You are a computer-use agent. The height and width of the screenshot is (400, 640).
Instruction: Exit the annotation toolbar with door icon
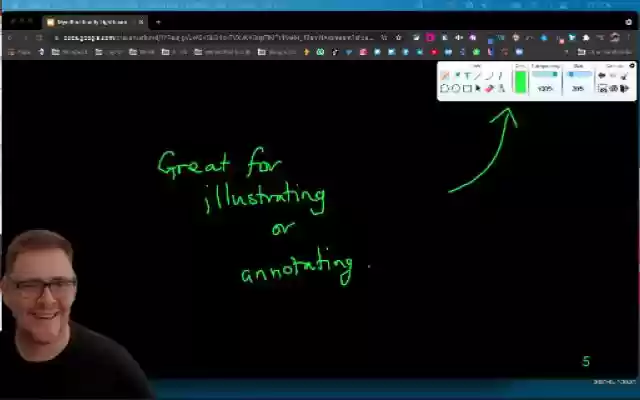pos(624,88)
